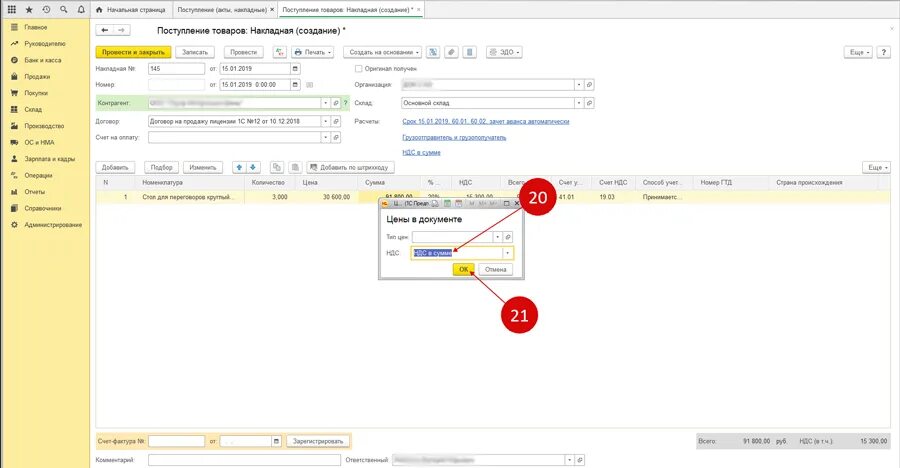Move row up with blue arrow
The image size is (900, 468).
point(239,168)
